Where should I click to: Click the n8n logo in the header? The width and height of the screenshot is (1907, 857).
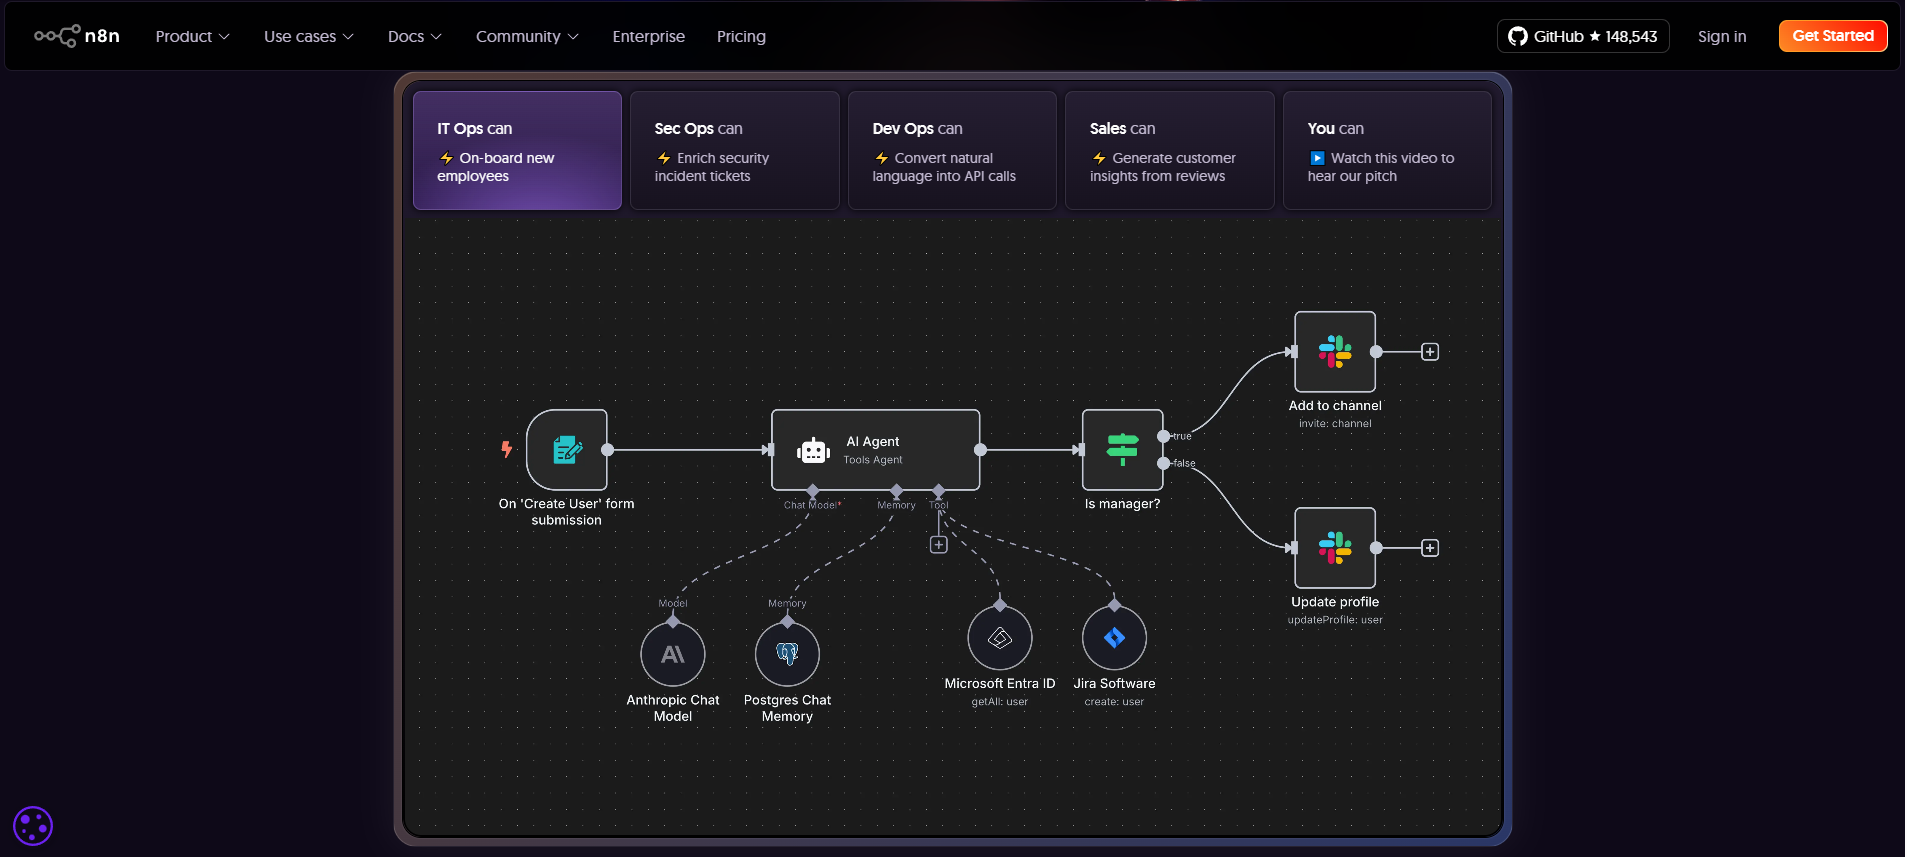[x=77, y=36]
